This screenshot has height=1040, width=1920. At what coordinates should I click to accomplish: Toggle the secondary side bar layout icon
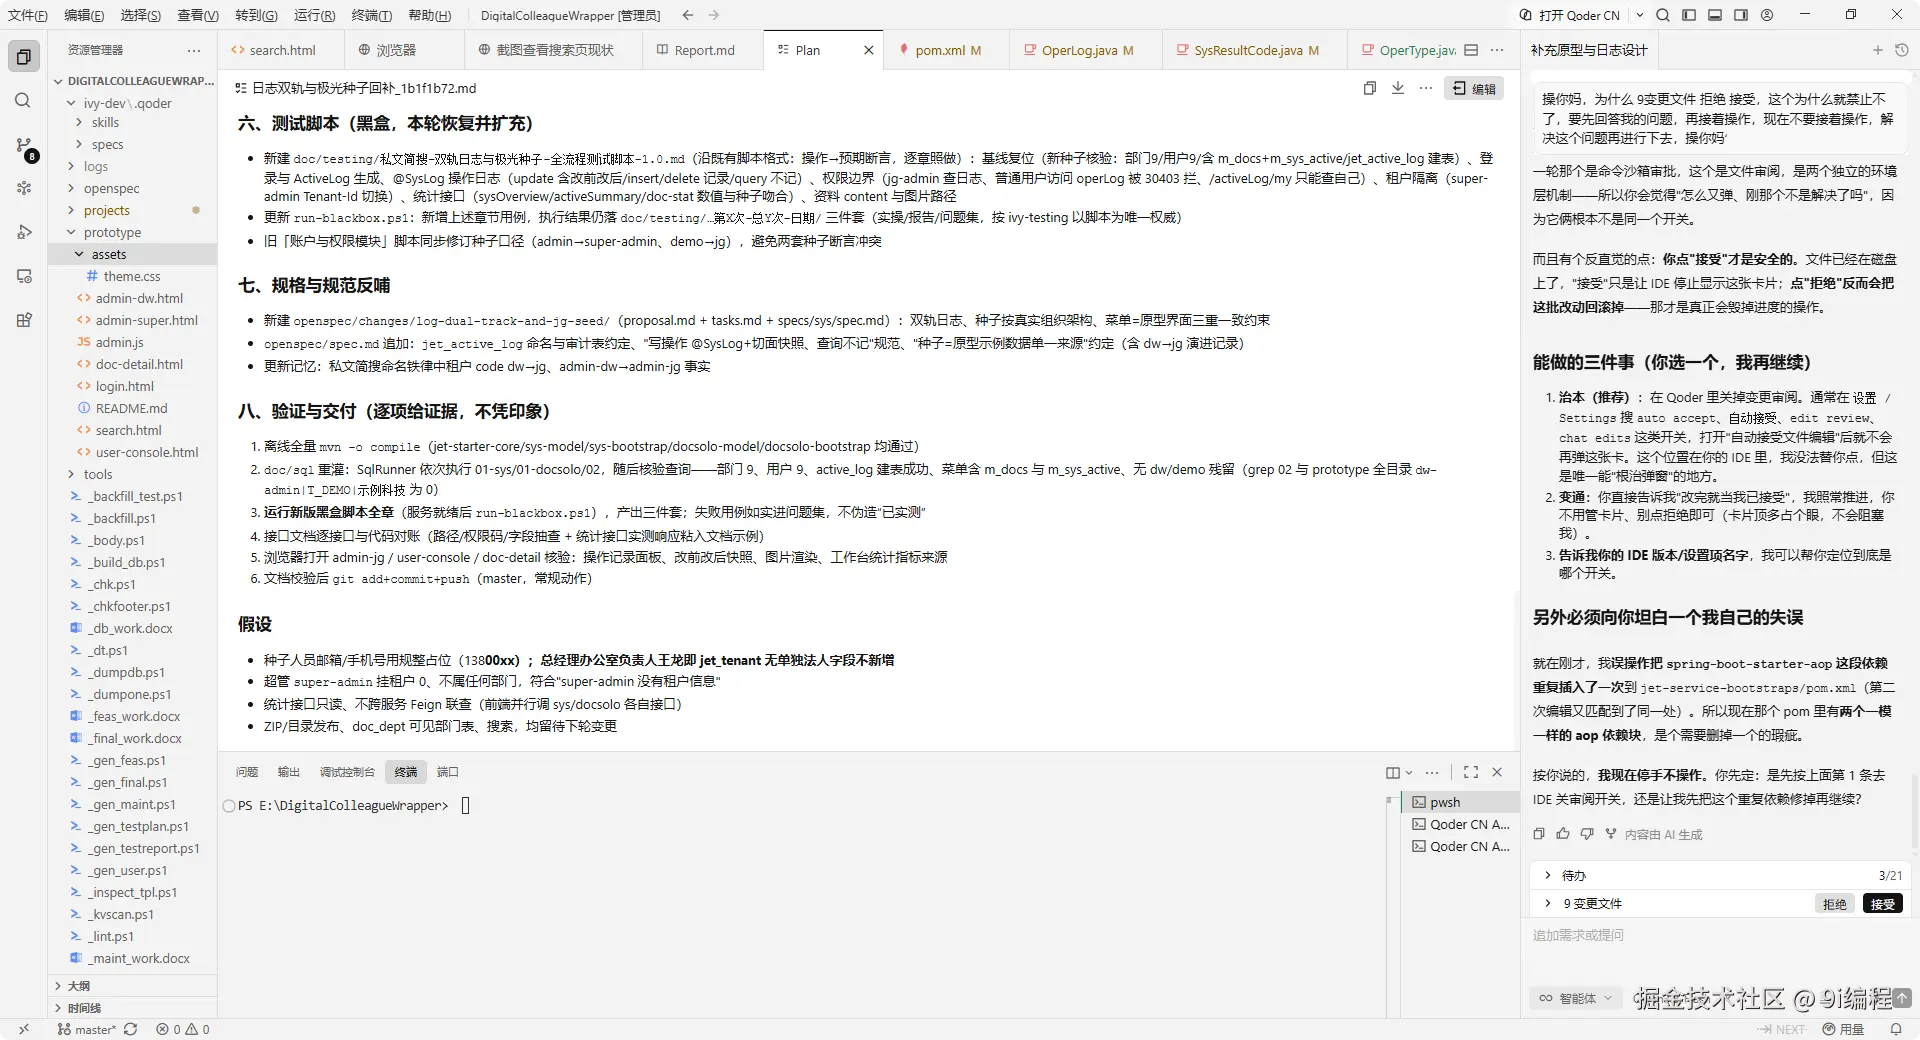pyautogui.click(x=1741, y=15)
